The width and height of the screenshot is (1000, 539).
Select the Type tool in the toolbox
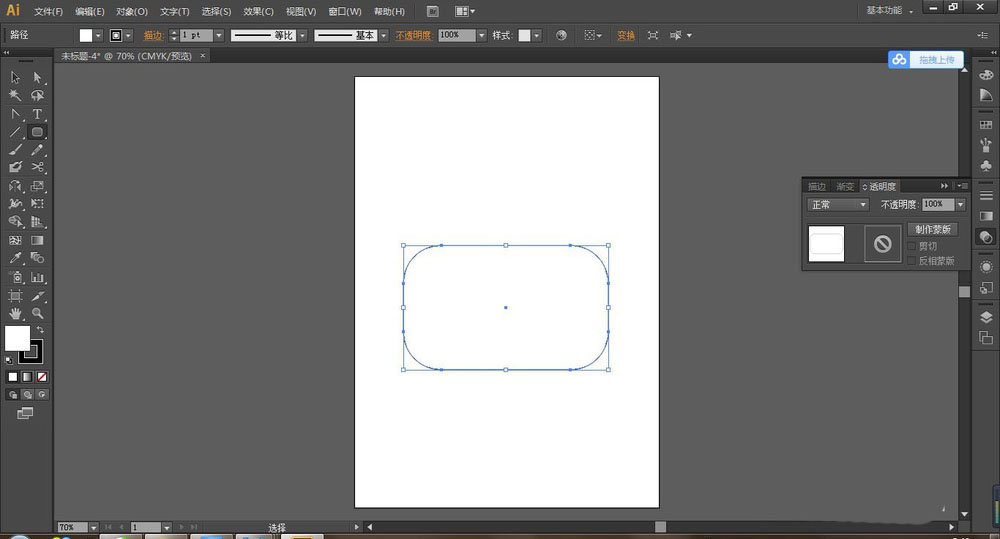click(38, 114)
